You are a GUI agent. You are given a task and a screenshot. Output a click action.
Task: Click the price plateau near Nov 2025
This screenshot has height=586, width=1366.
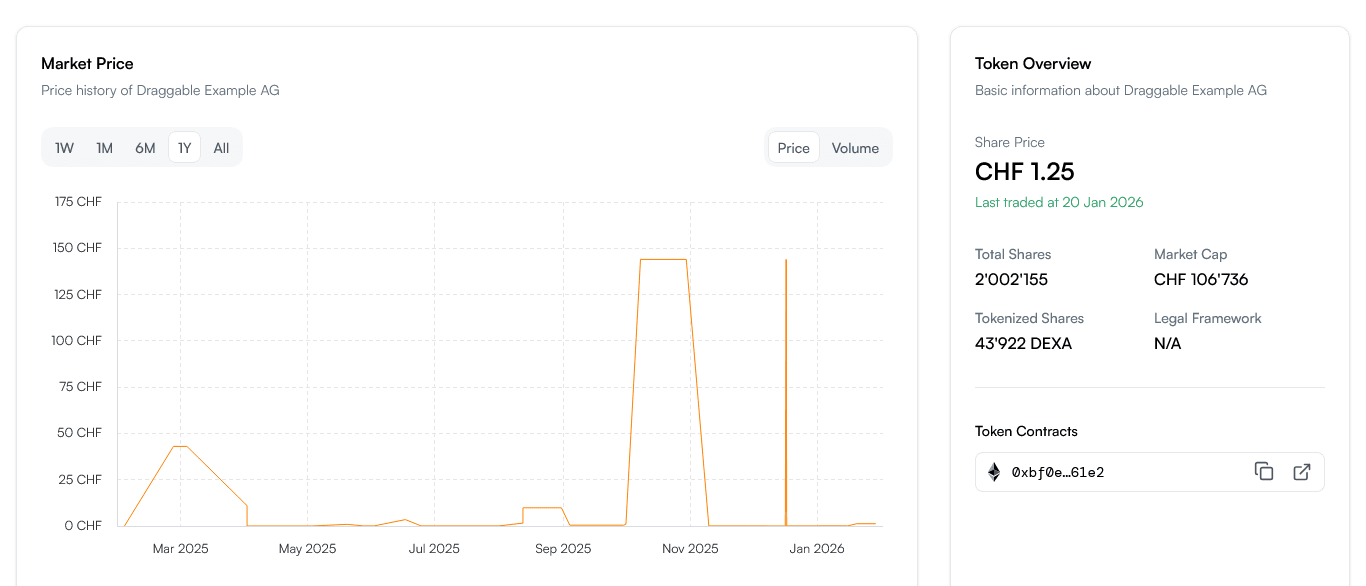point(663,260)
